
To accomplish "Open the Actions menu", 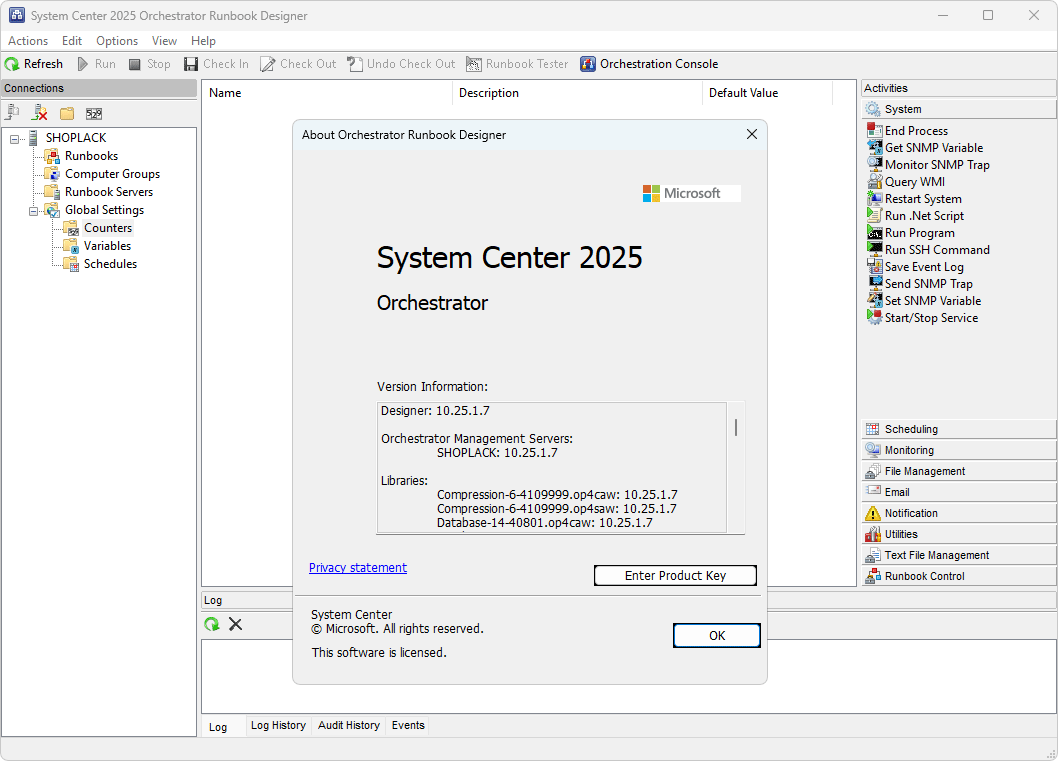I will [28, 41].
